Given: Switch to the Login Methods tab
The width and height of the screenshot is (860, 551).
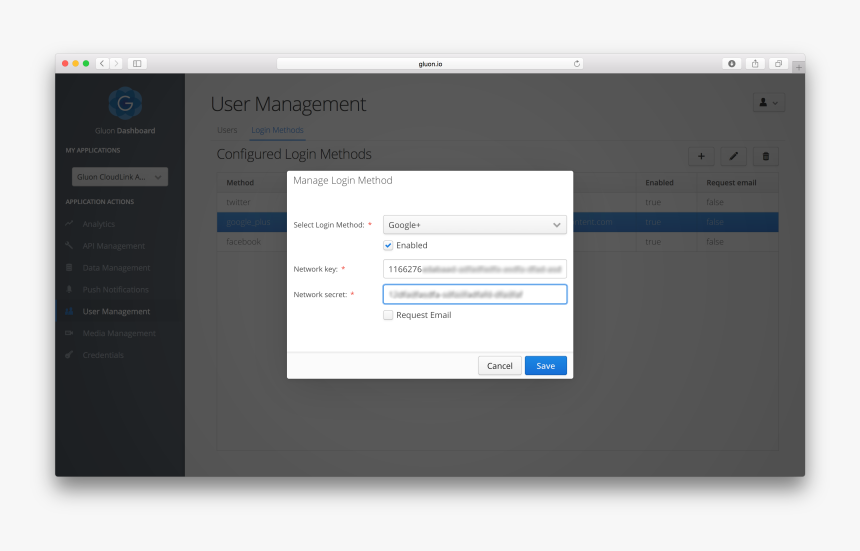Looking at the screenshot, I should (x=277, y=130).
